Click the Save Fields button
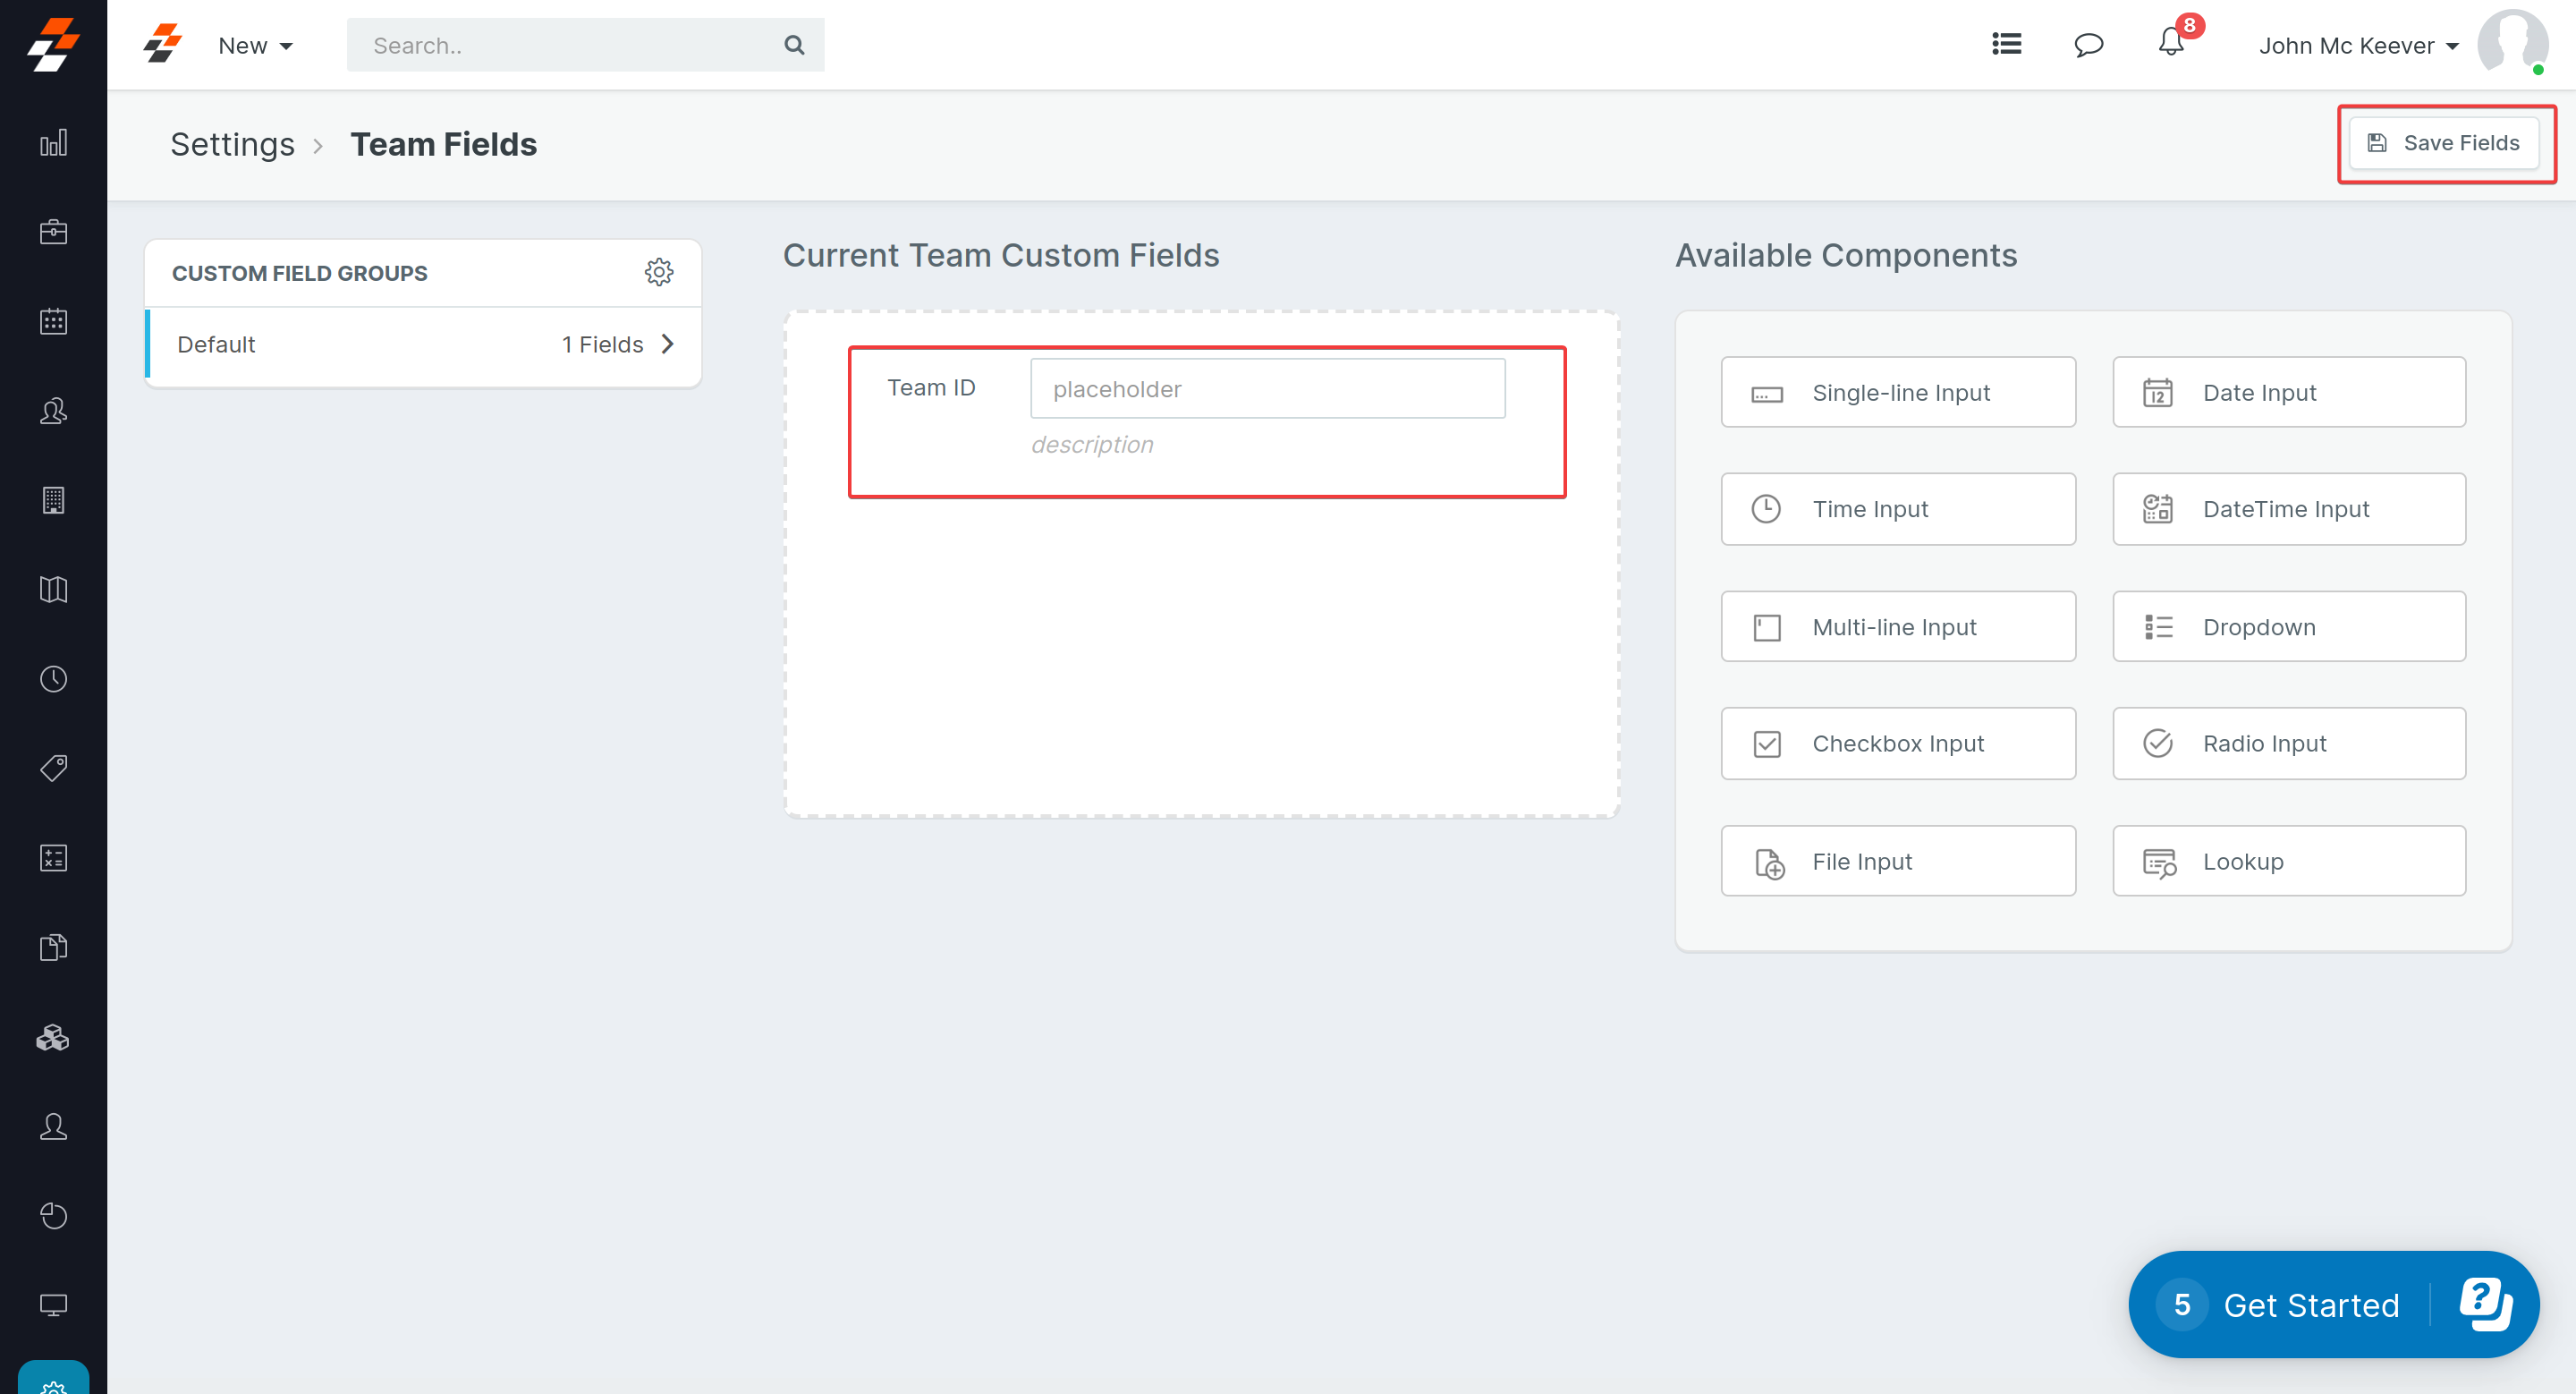This screenshot has height=1394, width=2576. pyautogui.click(x=2443, y=143)
